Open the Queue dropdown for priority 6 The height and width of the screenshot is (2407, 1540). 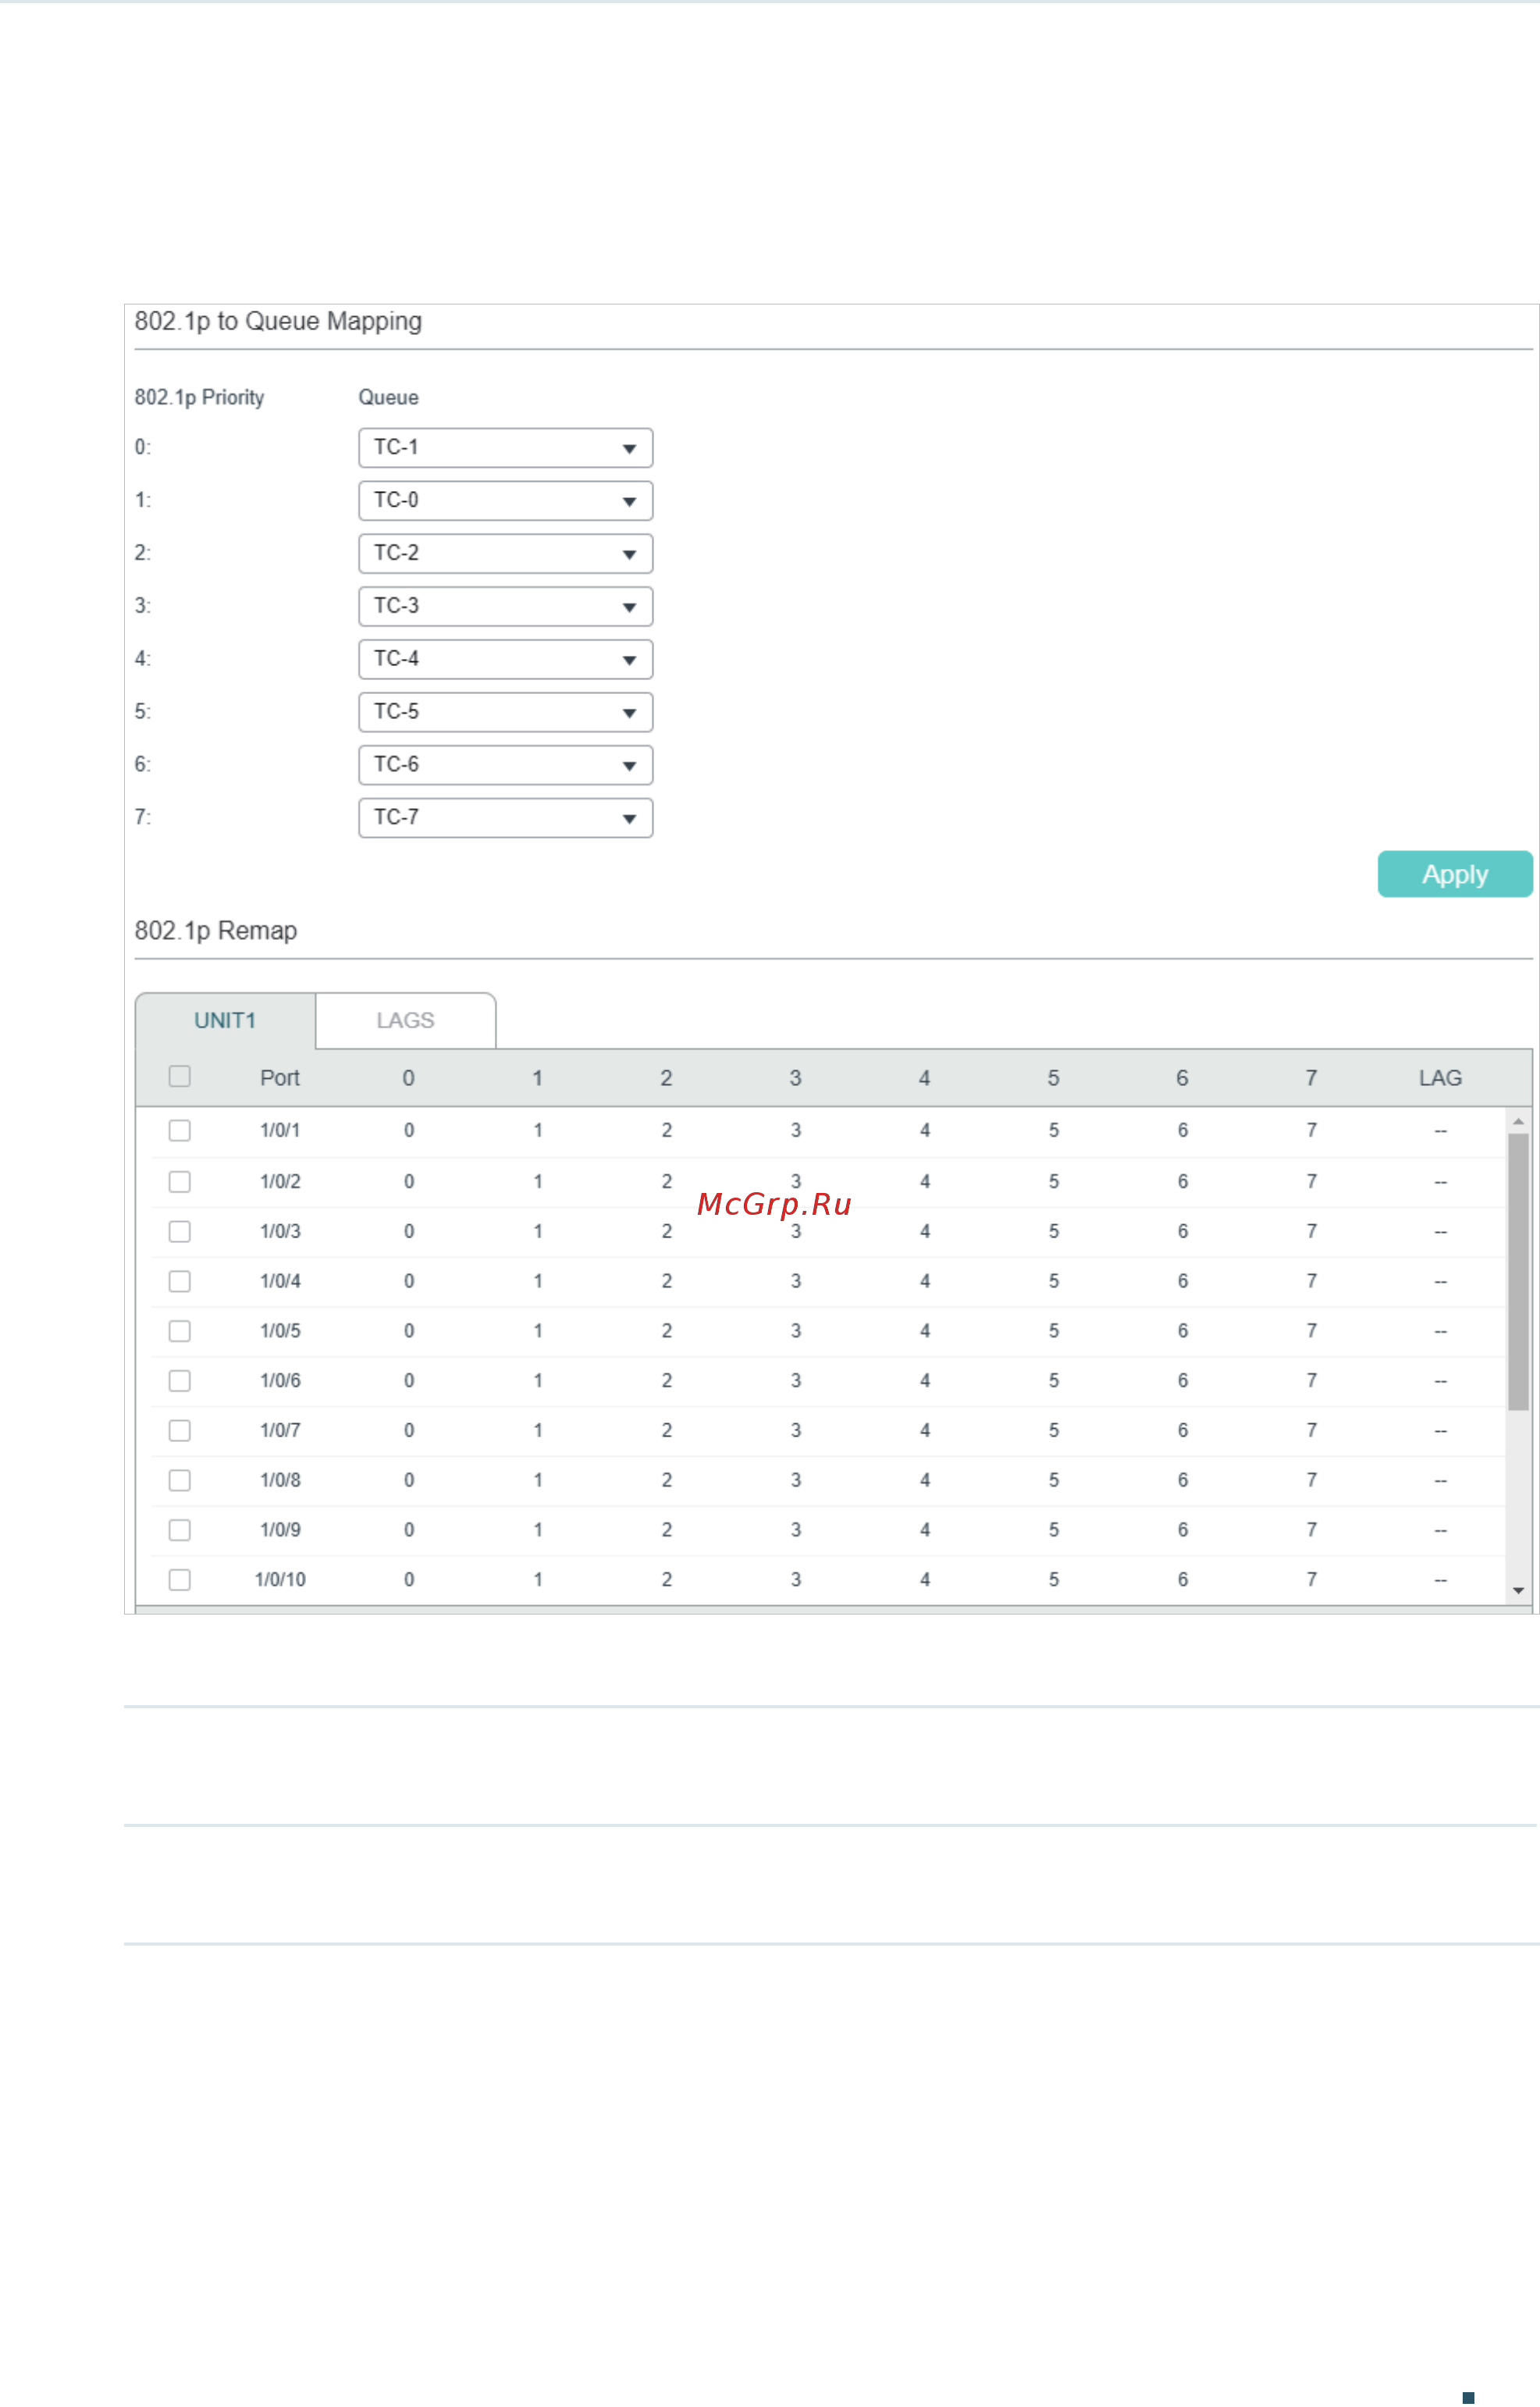pyautogui.click(x=505, y=766)
